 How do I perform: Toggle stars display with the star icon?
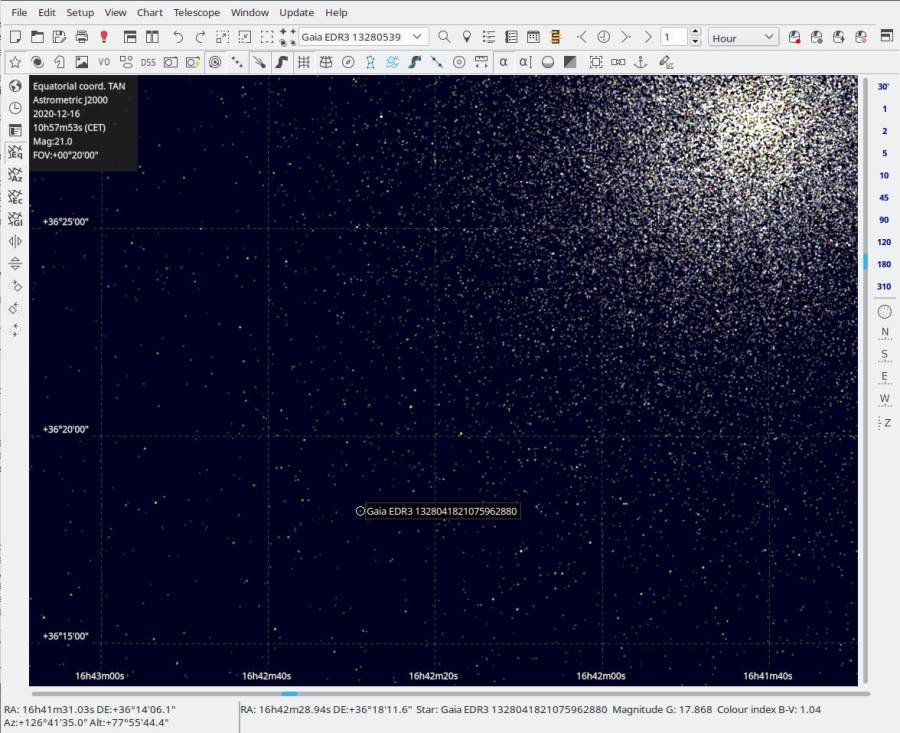tap(15, 62)
